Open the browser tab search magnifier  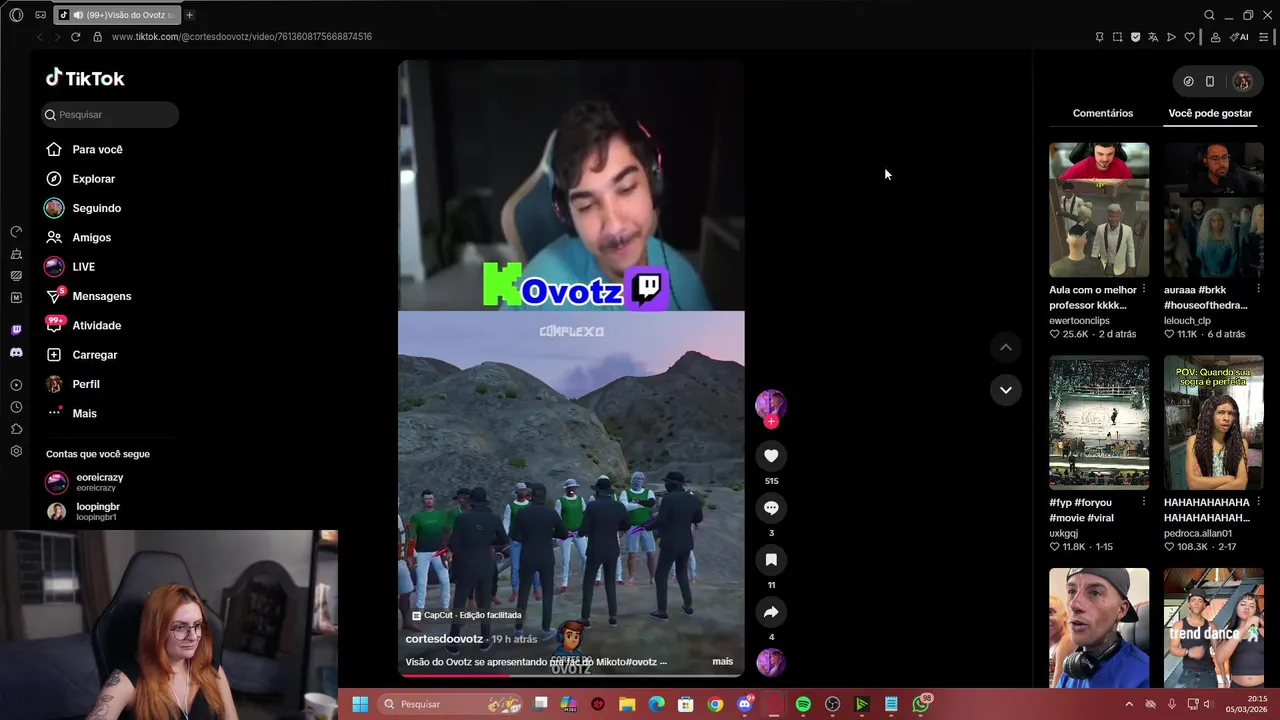(x=1209, y=15)
